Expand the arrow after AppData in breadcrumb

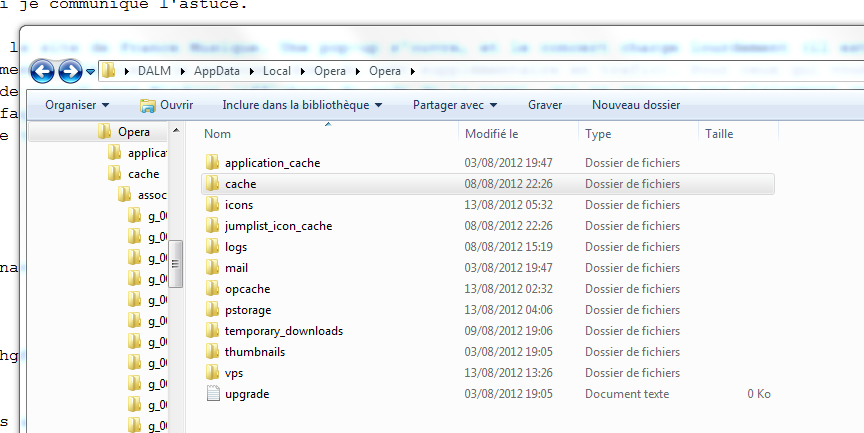[251, 71]
